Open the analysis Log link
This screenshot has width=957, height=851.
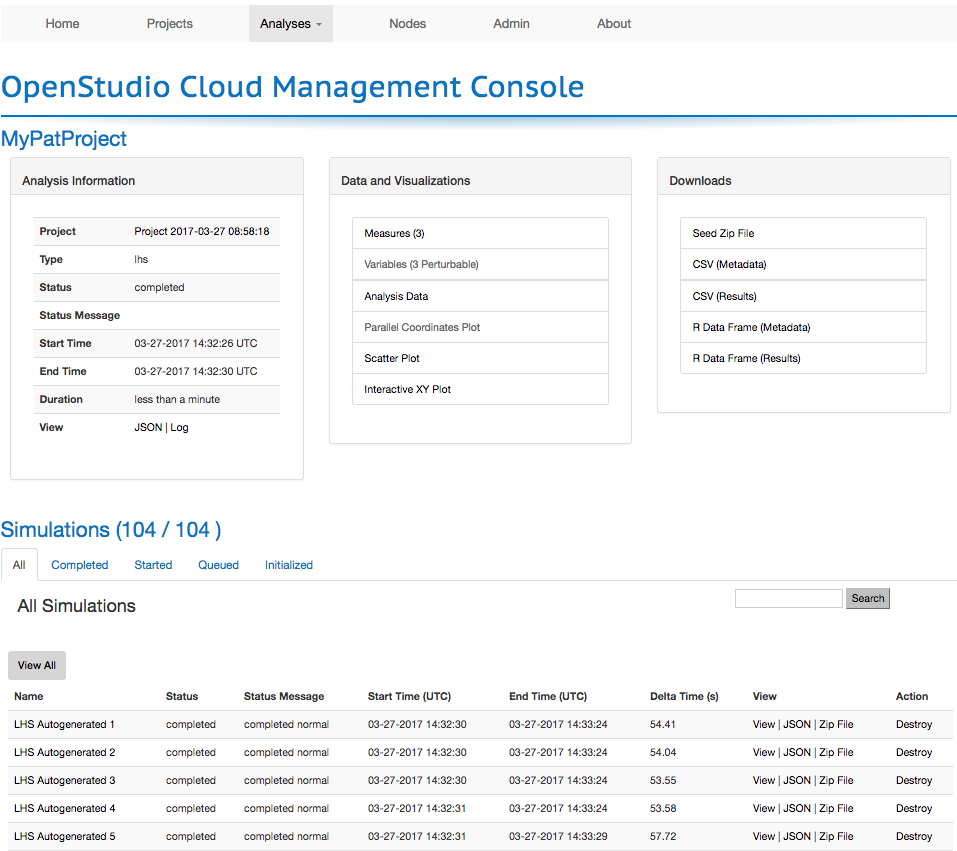pyautogui.click(x=179, y=427)
